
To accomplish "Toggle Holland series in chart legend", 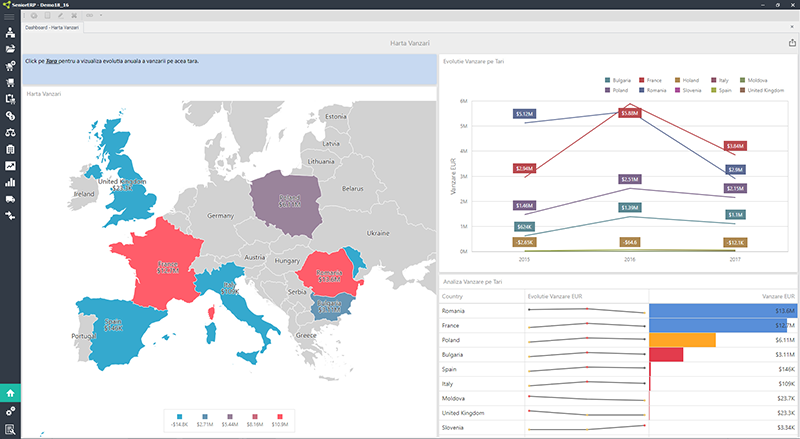I will tap(687, 80).
